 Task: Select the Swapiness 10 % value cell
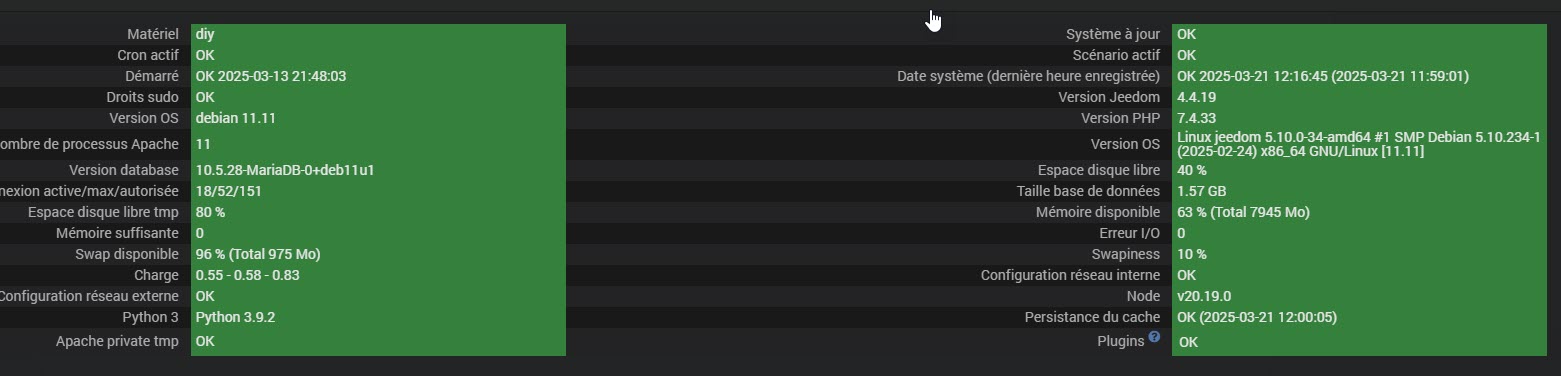[1360, 254]
